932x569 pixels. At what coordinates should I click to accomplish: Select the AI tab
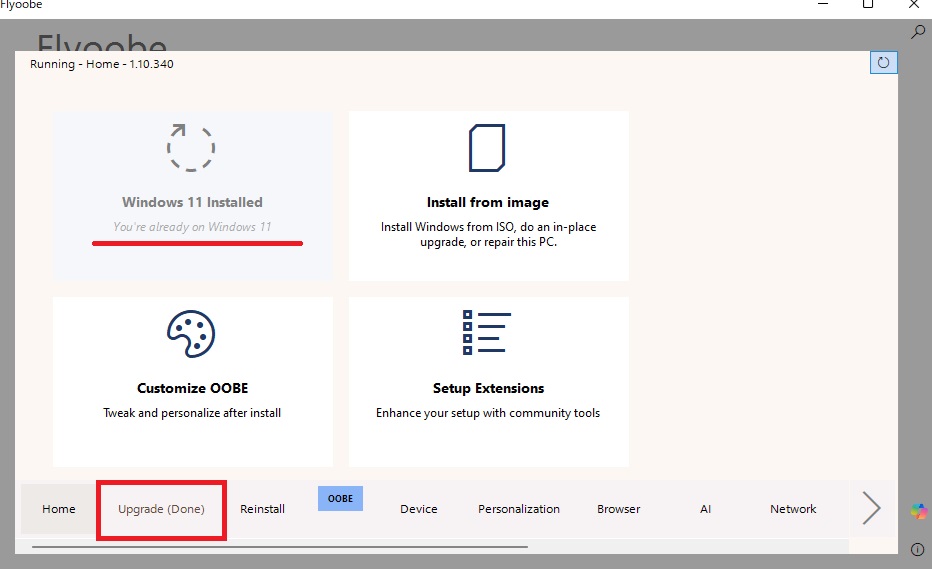(705, 509)
